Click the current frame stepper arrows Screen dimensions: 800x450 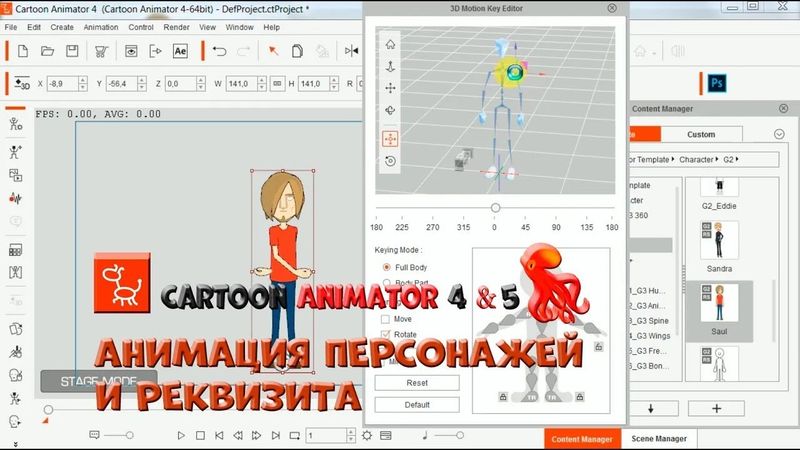pyautogui.click(x=351, y=435)
